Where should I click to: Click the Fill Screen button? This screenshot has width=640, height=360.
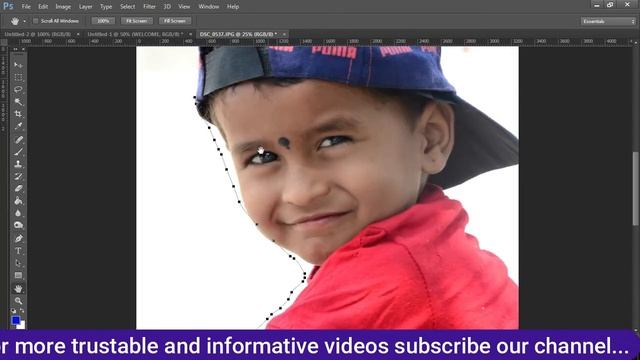(175, 21)
